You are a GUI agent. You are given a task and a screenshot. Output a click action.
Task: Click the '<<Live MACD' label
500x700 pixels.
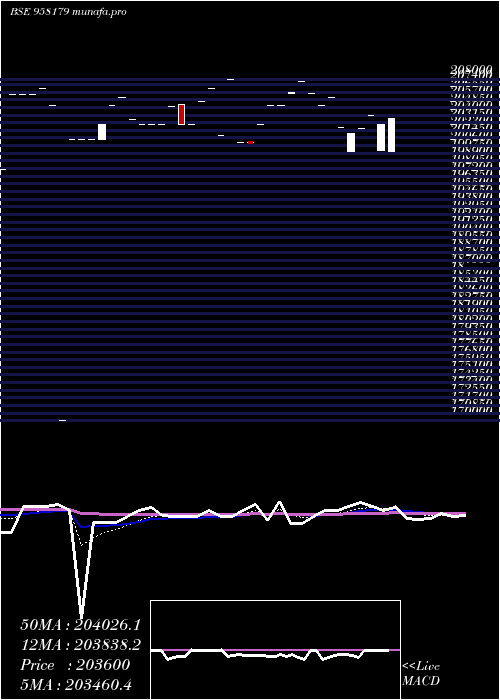click(421, 674)
